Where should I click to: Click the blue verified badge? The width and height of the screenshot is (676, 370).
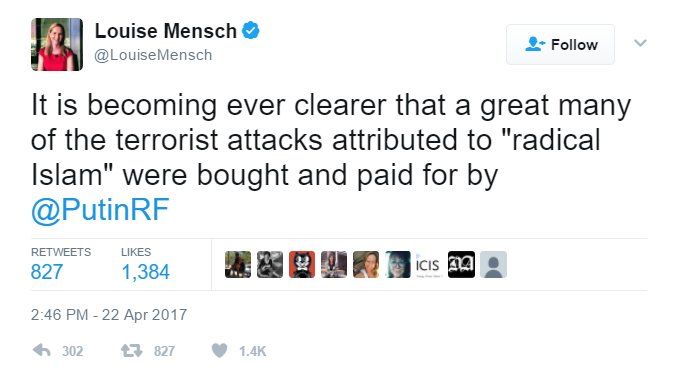(250, 31)
